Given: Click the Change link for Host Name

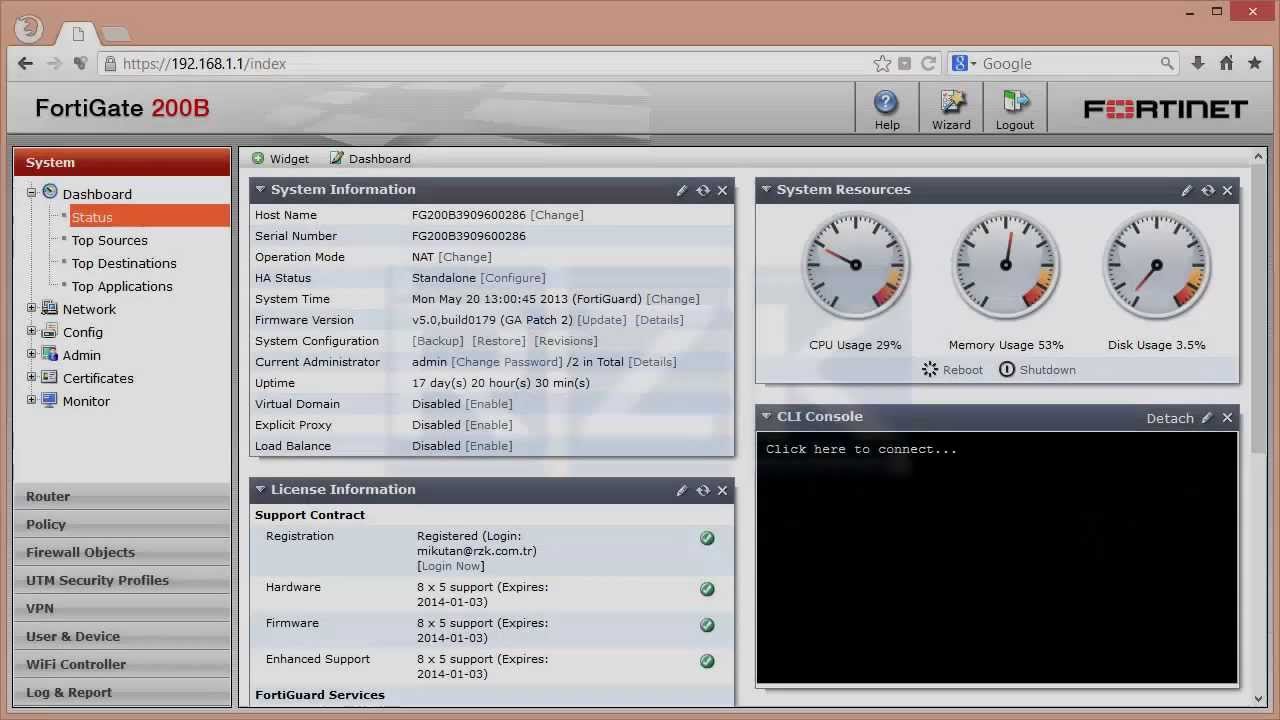Looking at the screenshot, I should pos(557,215).
